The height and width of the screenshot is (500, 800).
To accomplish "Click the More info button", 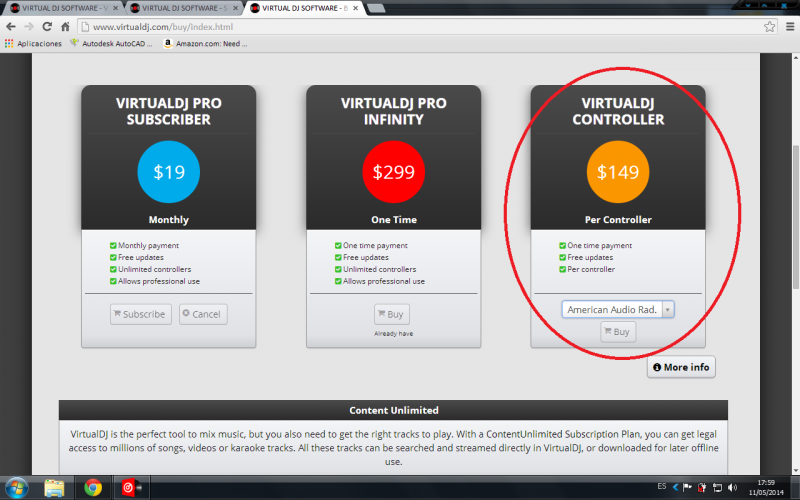I will 681,367.
